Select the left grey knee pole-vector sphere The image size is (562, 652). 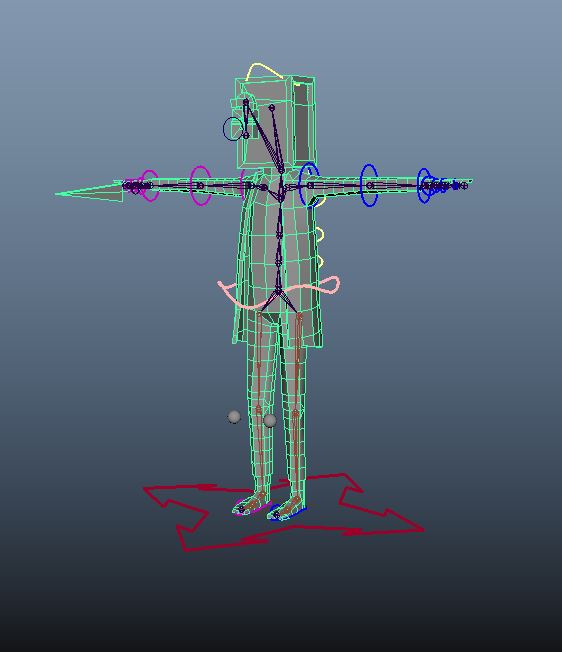(x=234, y=417)
